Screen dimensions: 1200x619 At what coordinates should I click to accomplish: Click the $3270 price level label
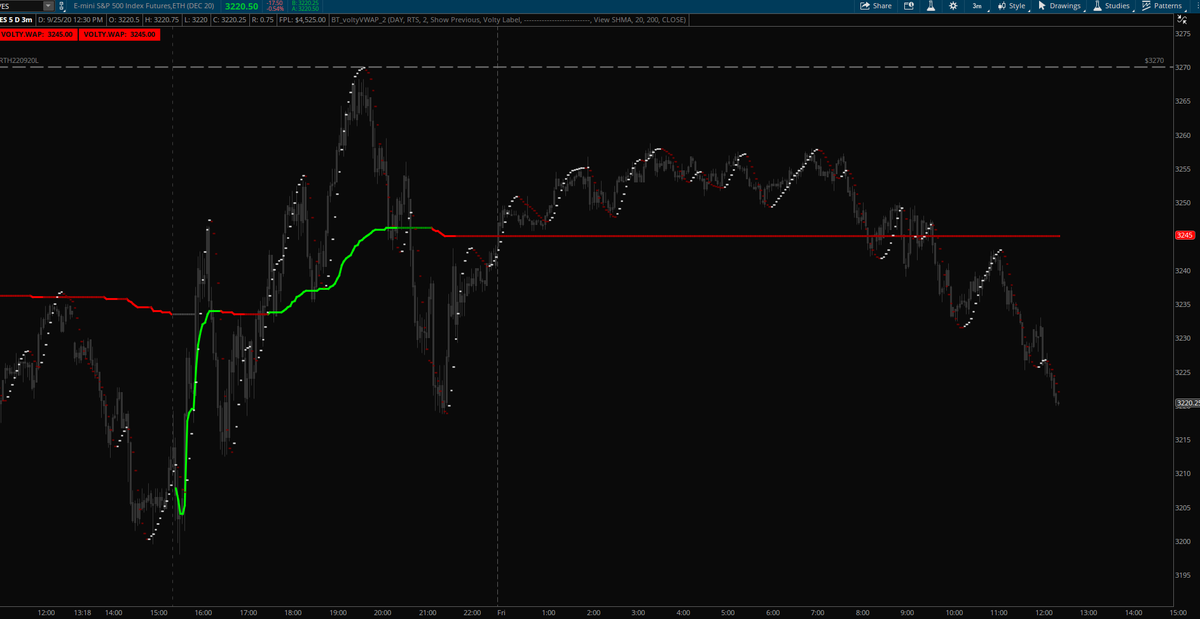[x=1154, y=61]
